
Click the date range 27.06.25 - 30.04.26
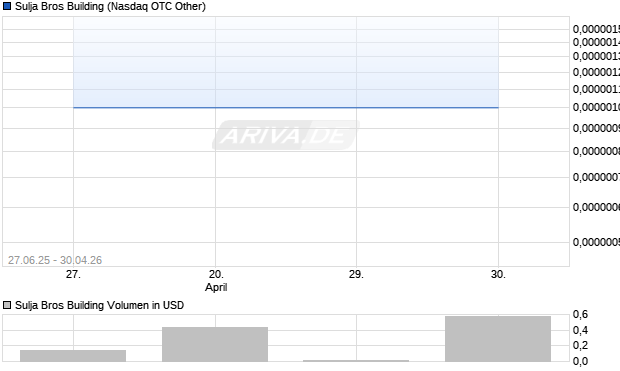coord(55,260)
